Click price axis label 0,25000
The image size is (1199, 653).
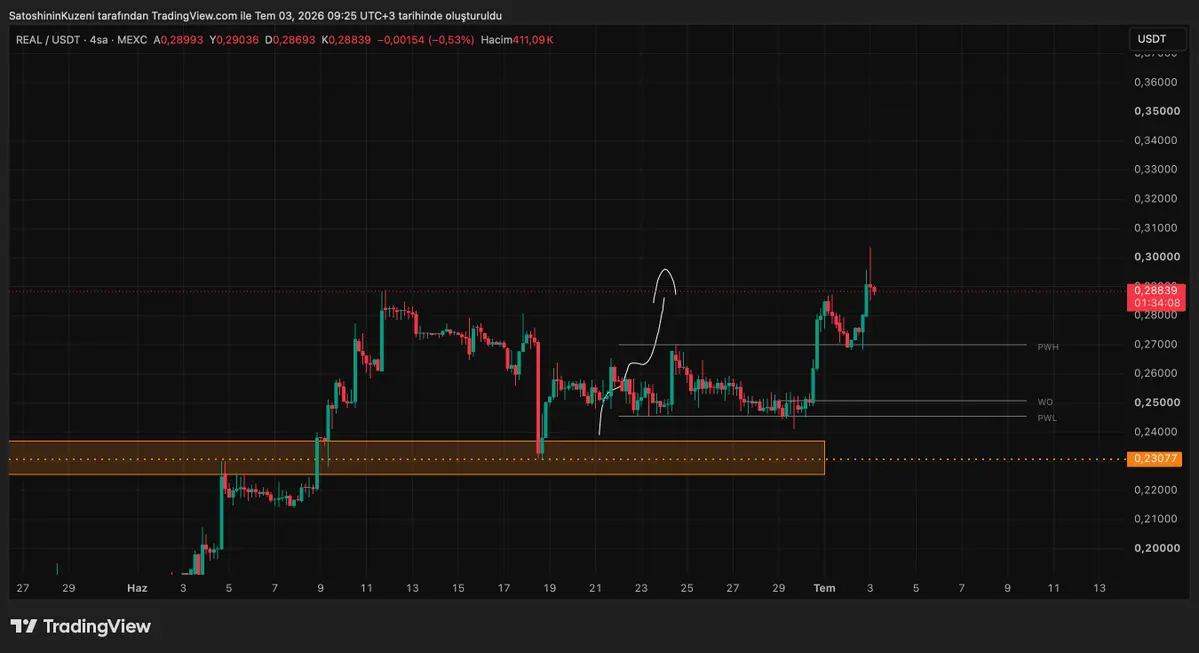click(x=1156, y=402)
